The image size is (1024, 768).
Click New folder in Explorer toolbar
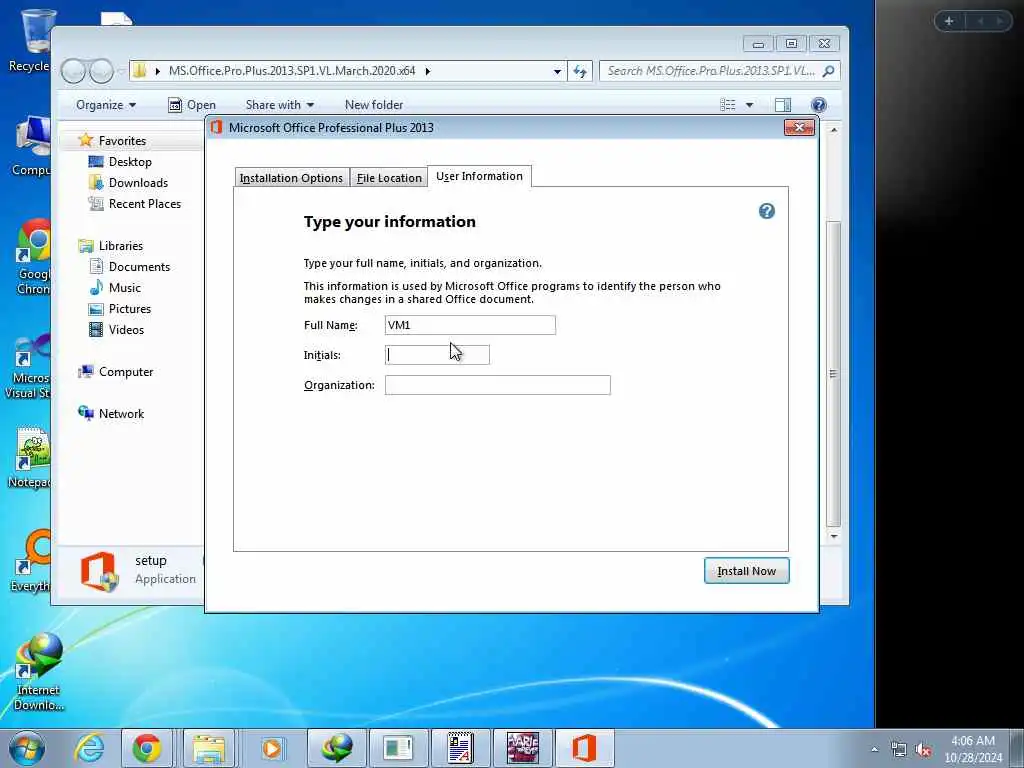374,105
